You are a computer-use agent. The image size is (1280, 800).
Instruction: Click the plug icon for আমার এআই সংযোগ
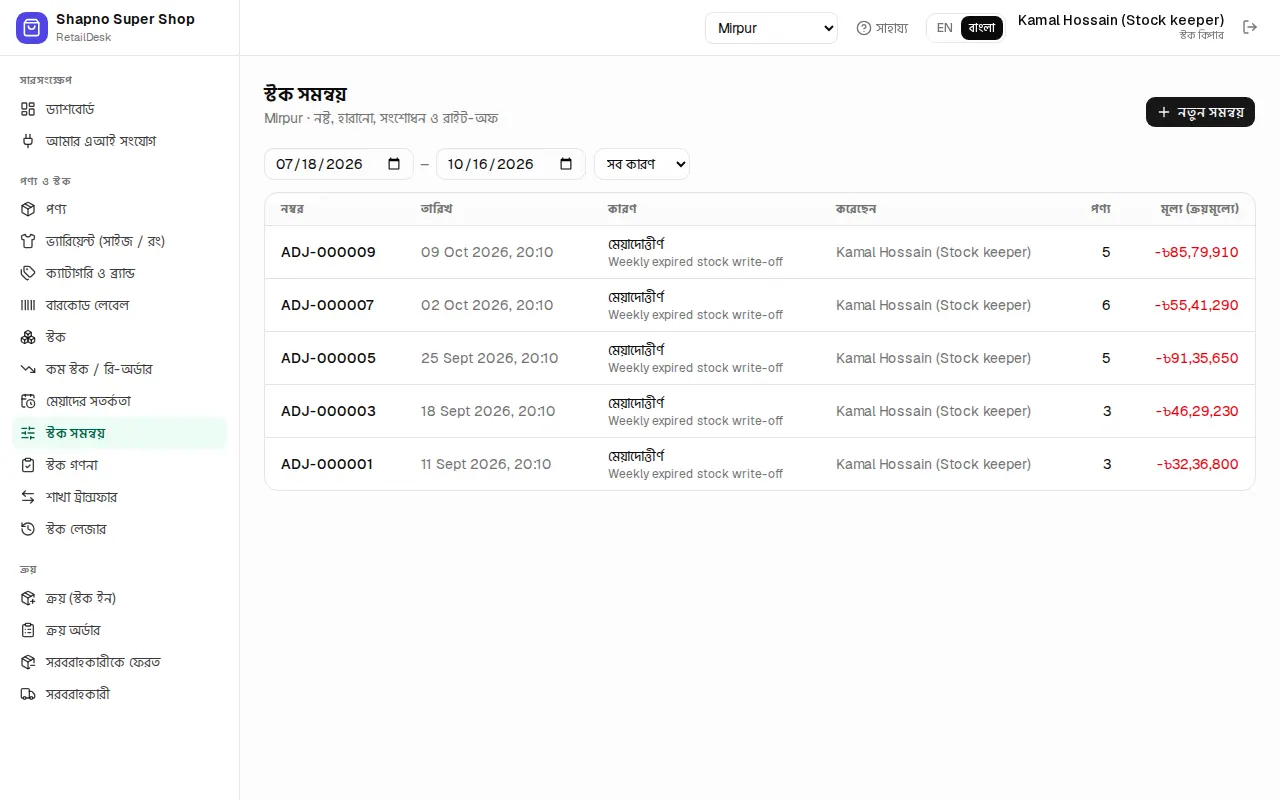pos(28,141)
